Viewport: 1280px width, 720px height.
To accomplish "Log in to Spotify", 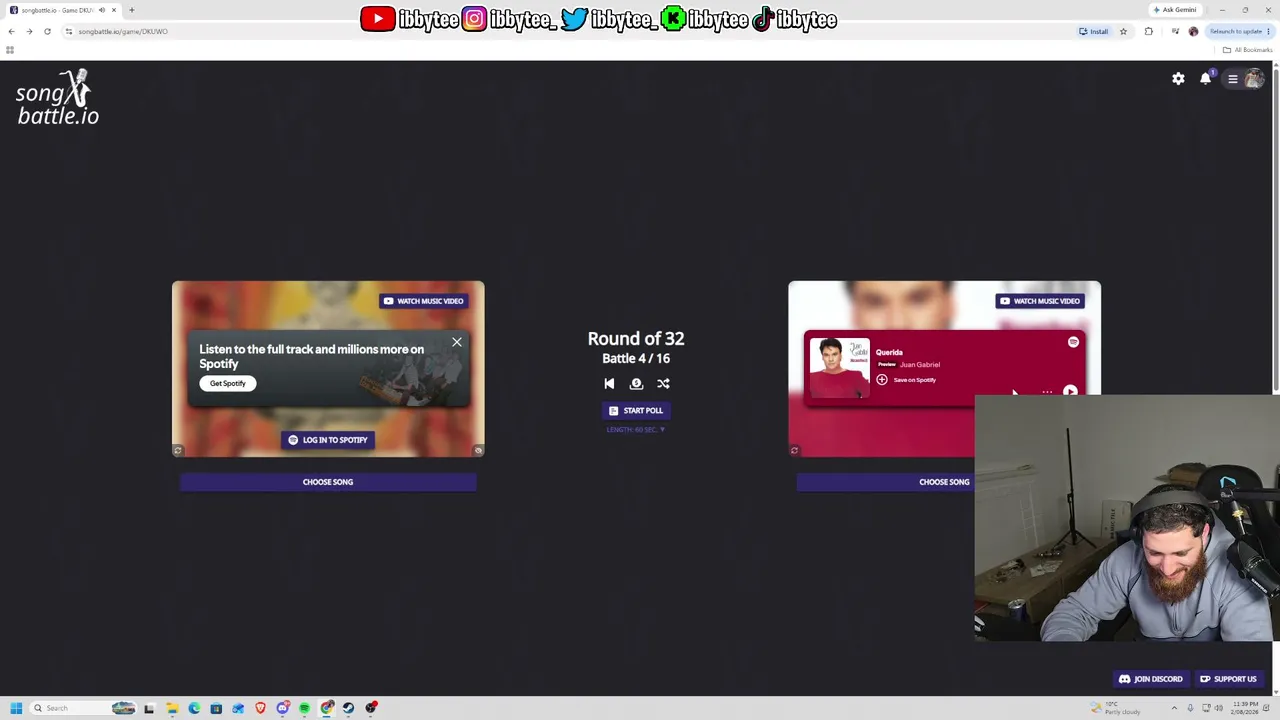I will [x=328, y=440].
